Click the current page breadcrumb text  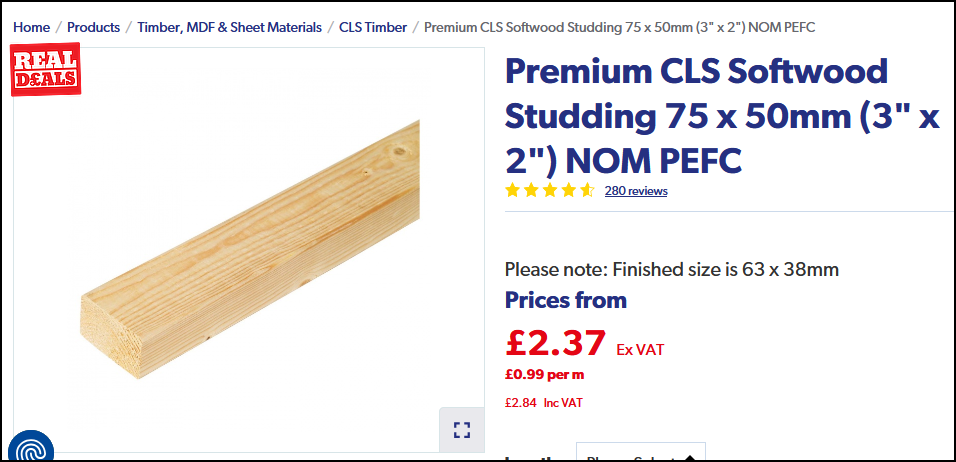pos(619,27)
